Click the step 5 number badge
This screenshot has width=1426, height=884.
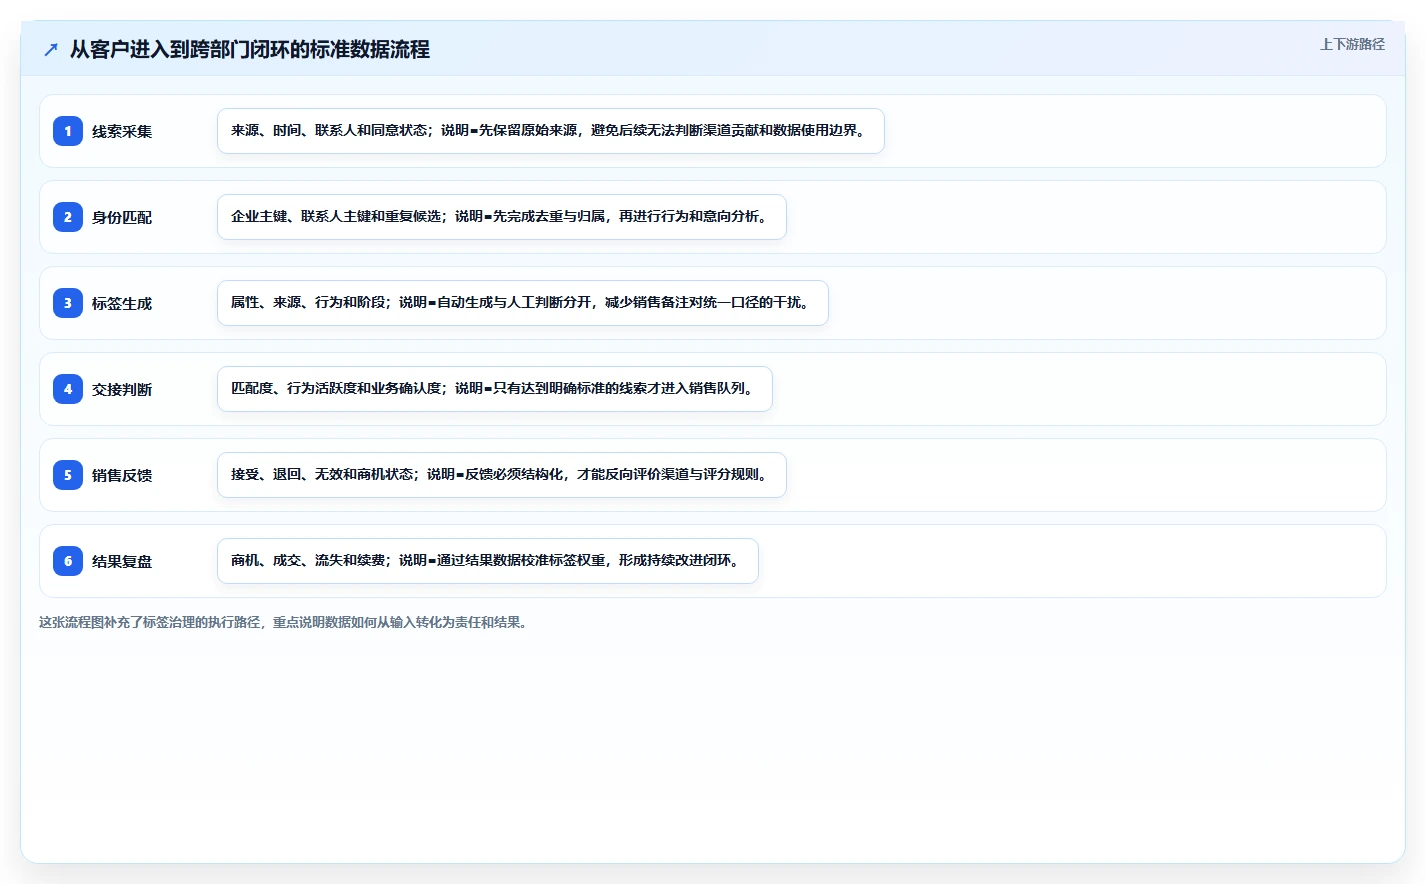point(68,475)
